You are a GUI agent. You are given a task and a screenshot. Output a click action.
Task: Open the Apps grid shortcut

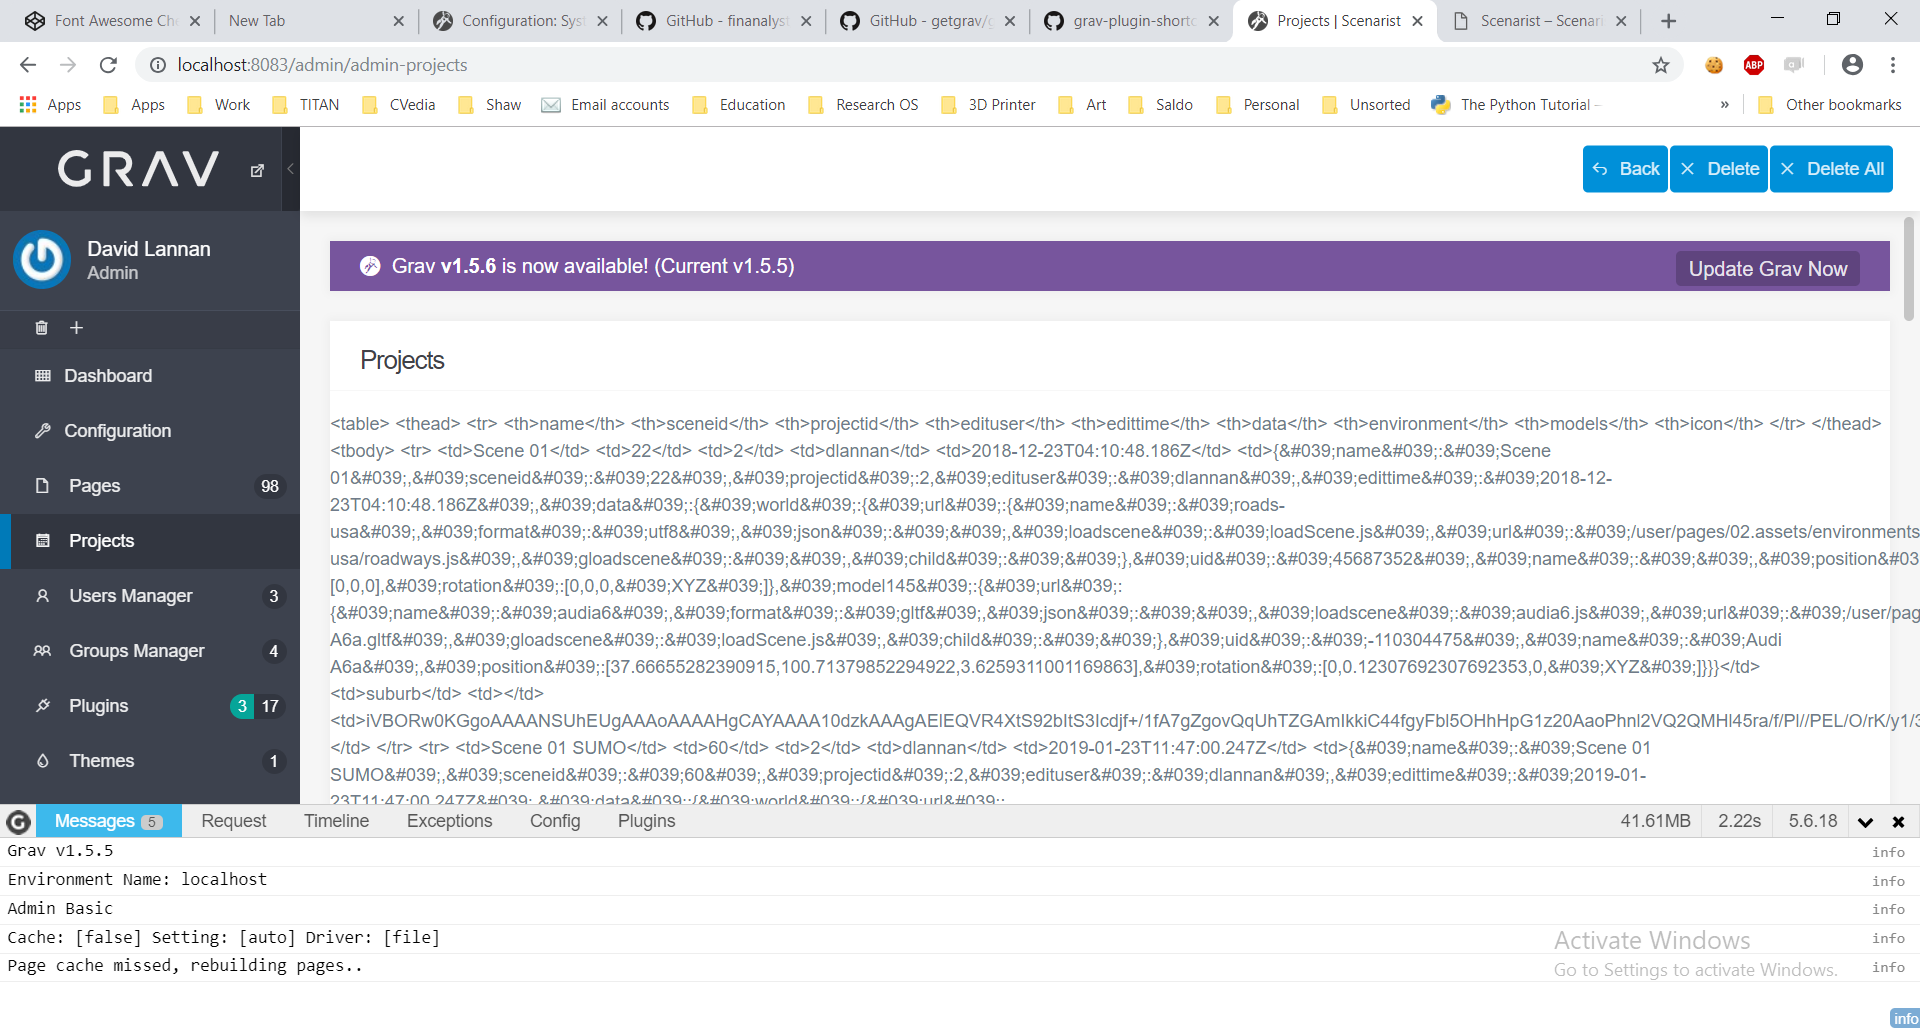(x=50, y=105)
